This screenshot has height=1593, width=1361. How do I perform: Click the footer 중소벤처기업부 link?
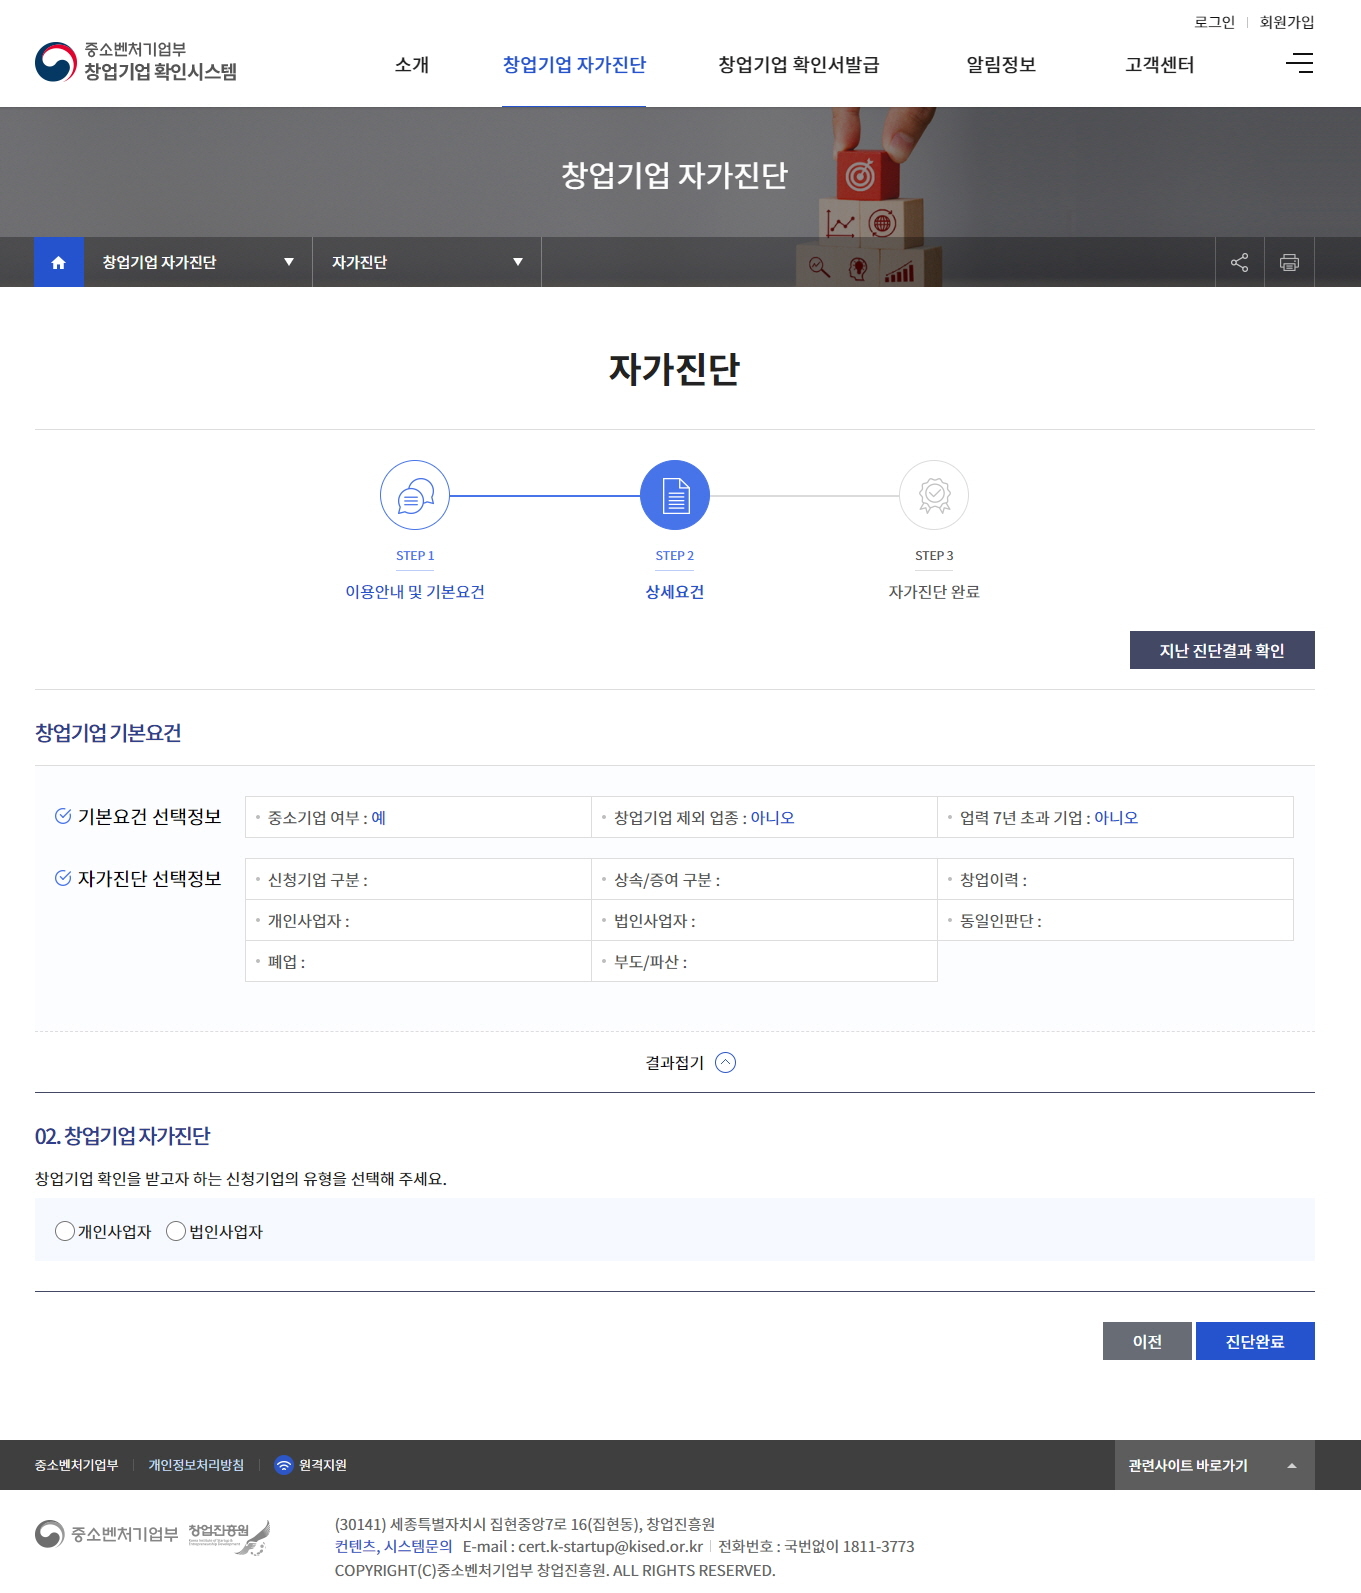(x=76, y=1465)
